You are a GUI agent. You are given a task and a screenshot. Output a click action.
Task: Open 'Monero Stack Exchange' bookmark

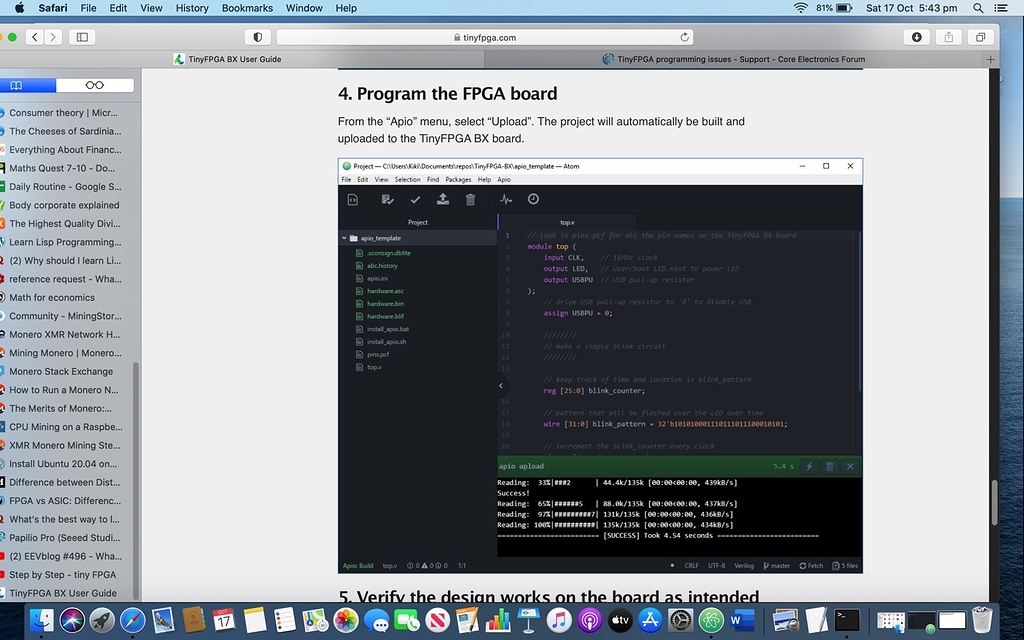(60, 371)
